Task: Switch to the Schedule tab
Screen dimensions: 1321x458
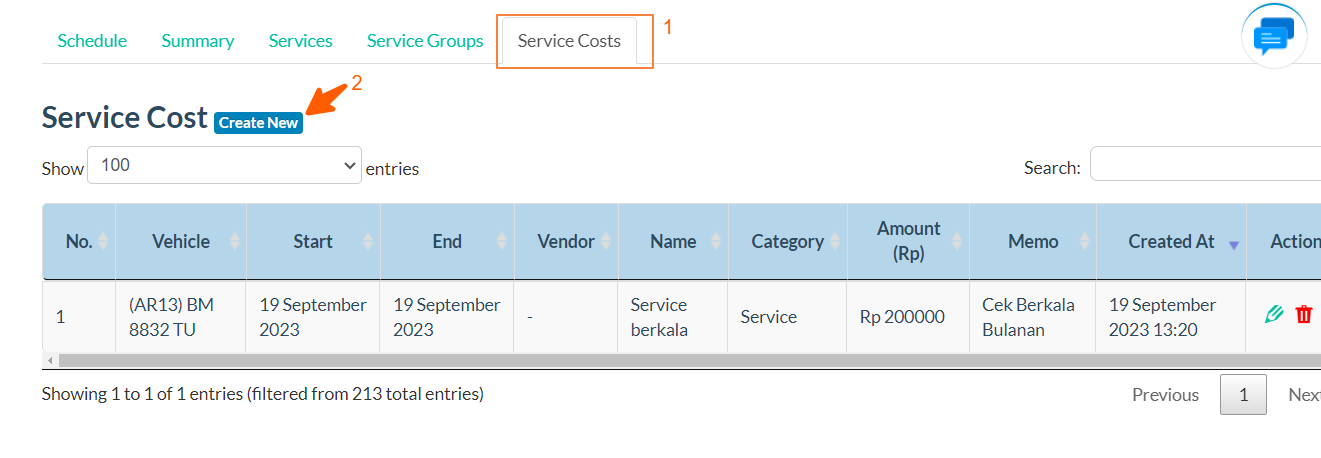Action: [92, 41]
